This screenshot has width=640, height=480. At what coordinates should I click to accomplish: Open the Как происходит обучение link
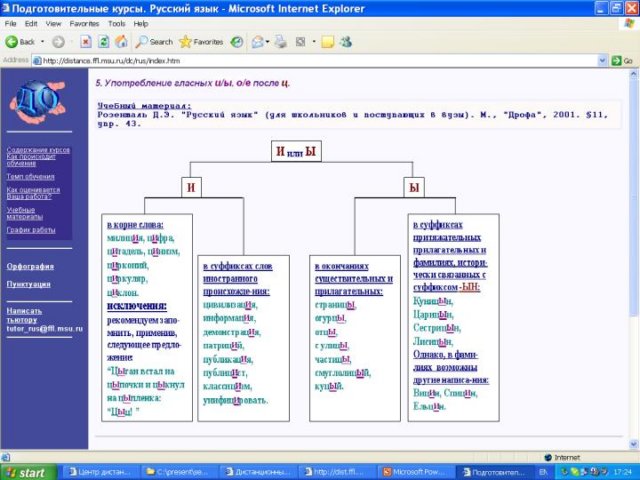point(31,160)
